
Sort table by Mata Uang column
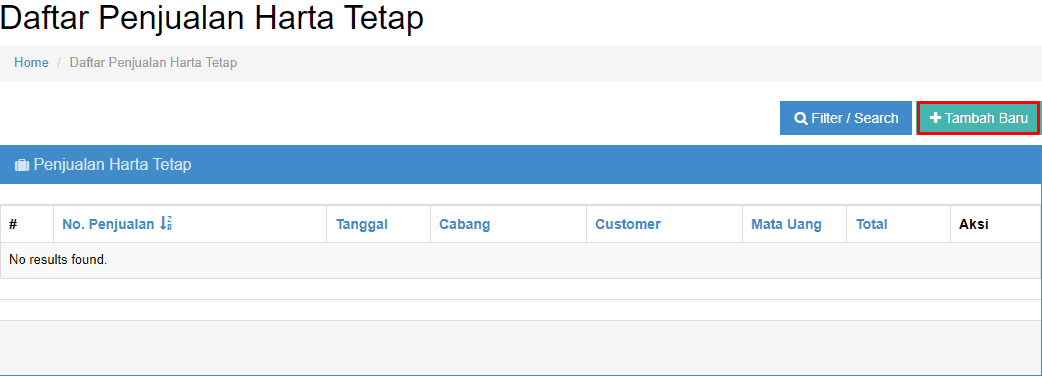(786, 225)
